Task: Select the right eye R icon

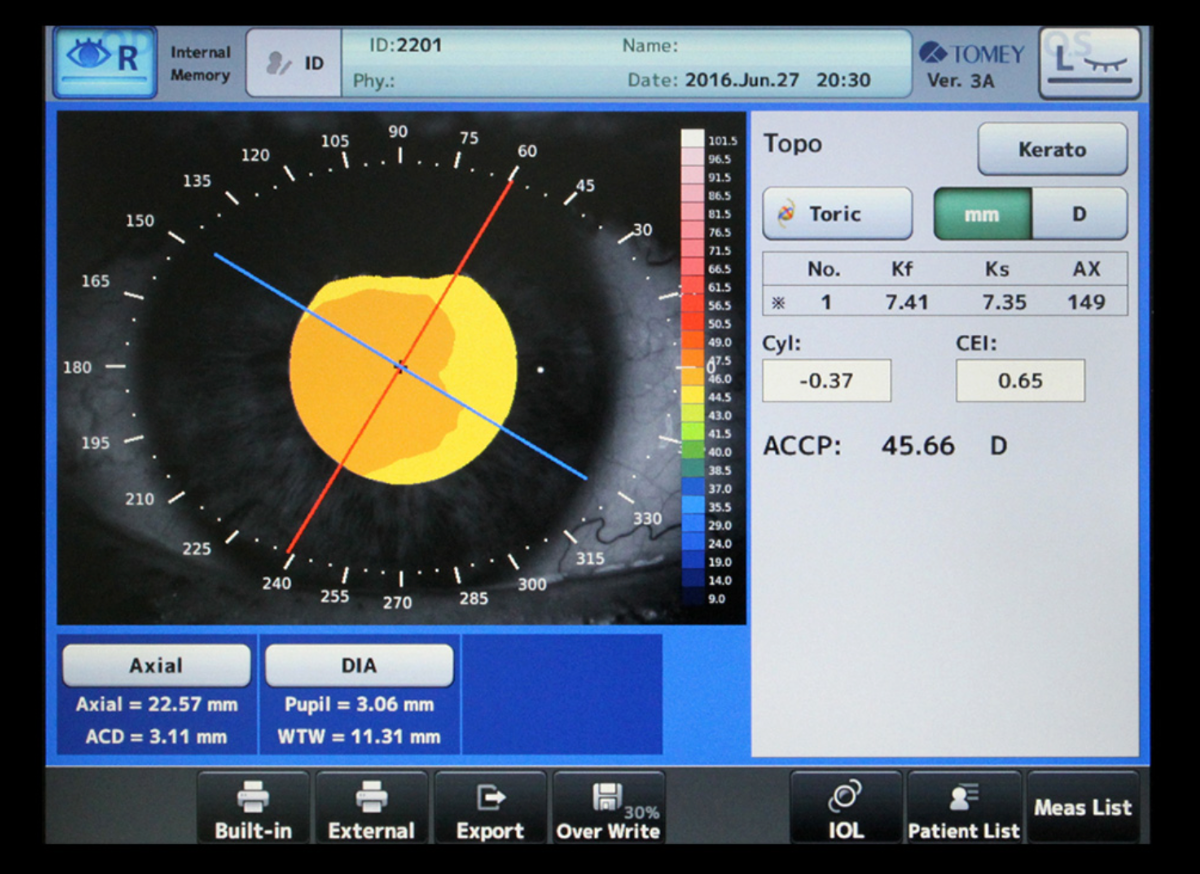Action: [x=104, y=62]
